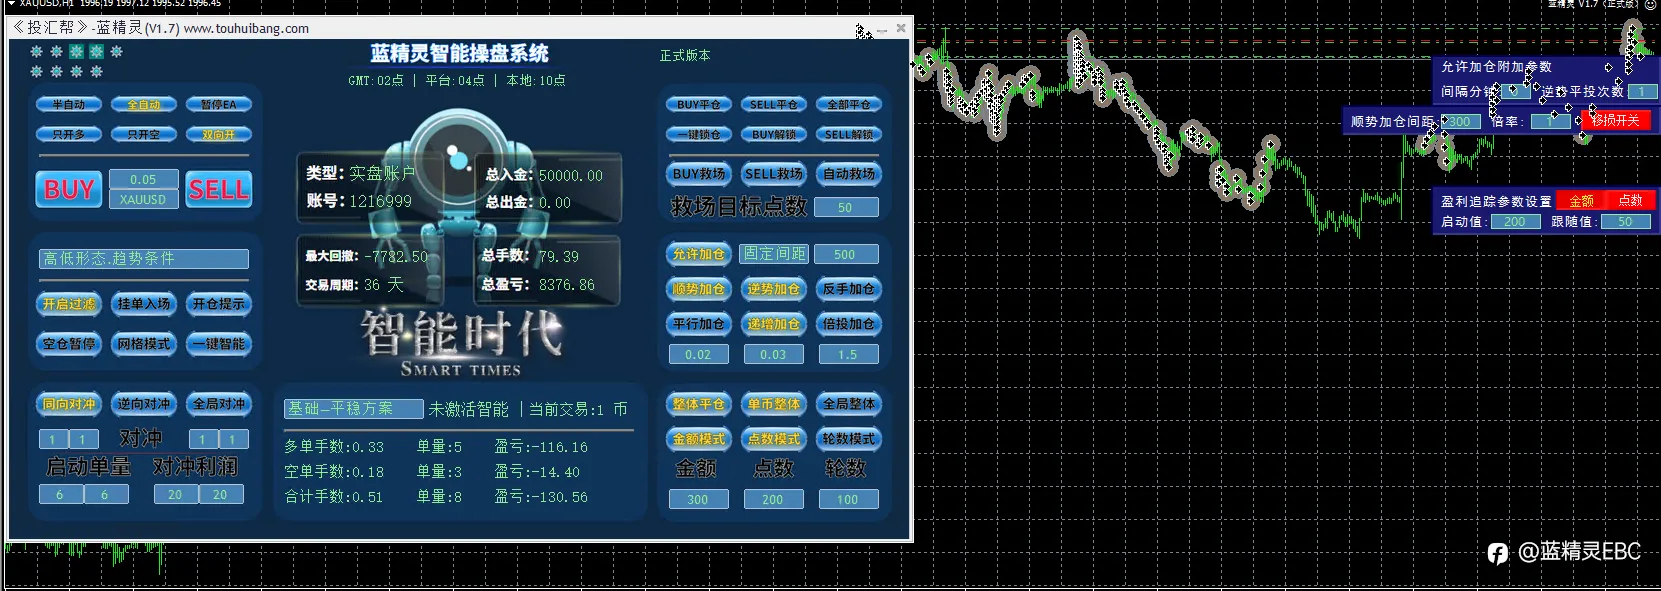Toggle 顺势加仓 button in main panel
This screenshot has width=1661, height=591.
click(x=699, y=289)
